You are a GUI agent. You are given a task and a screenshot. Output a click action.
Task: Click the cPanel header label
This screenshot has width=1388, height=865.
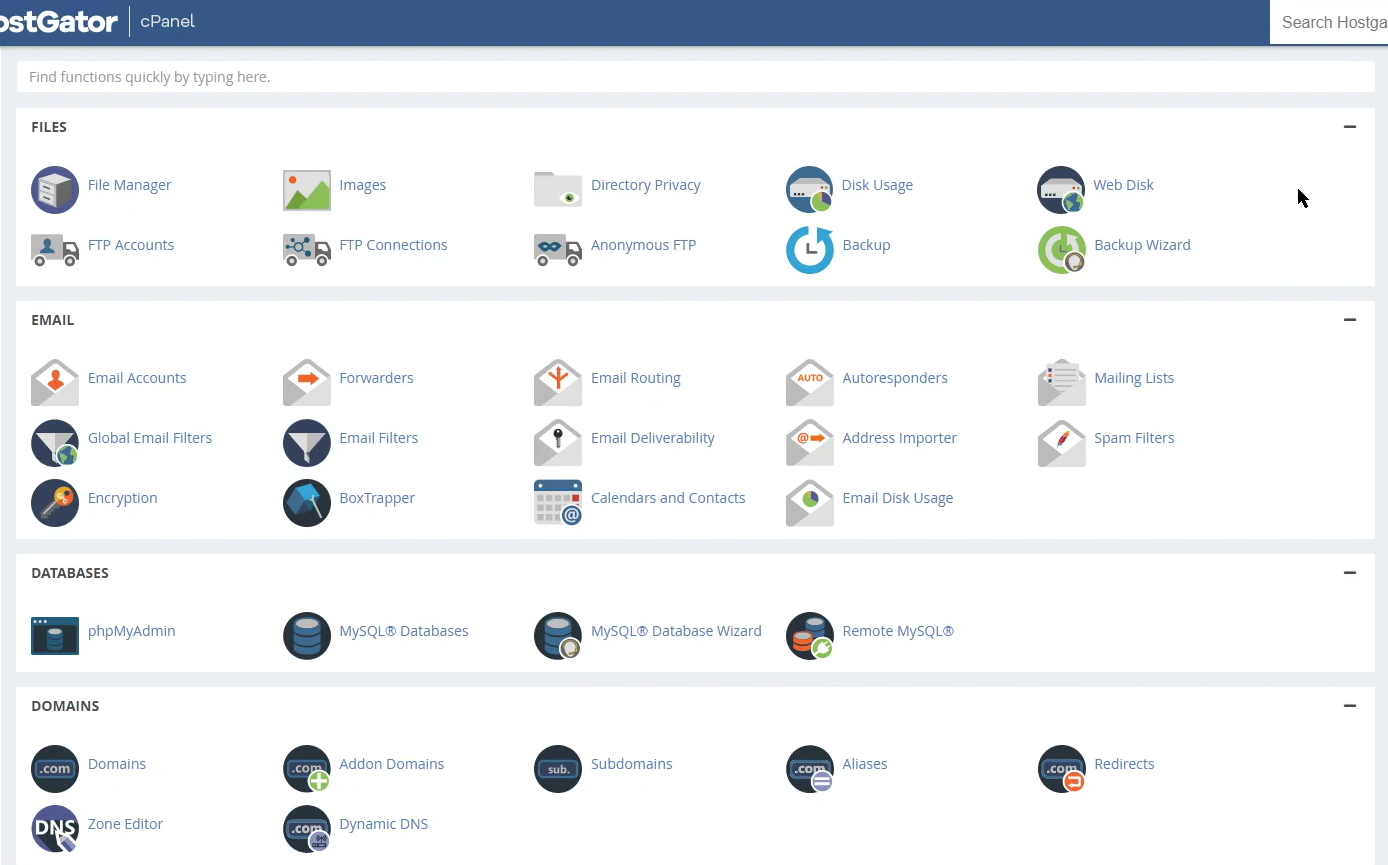[167, 21]
